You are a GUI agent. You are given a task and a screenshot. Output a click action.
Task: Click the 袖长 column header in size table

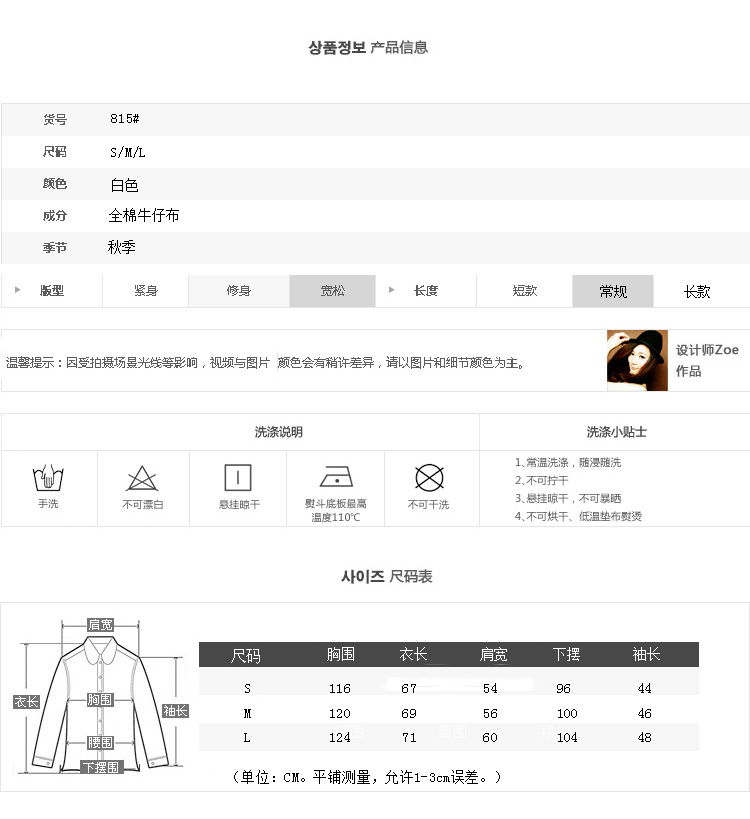(x=647, y=654)
